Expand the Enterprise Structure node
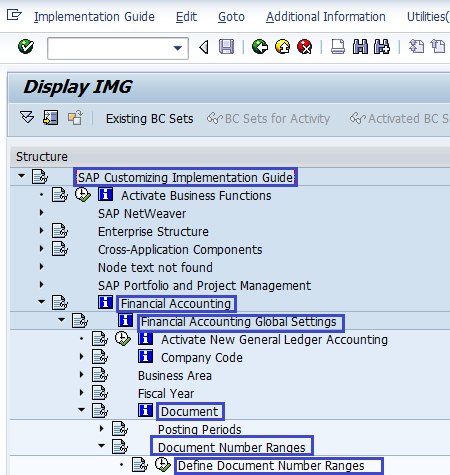 click(x=41, y=231)
